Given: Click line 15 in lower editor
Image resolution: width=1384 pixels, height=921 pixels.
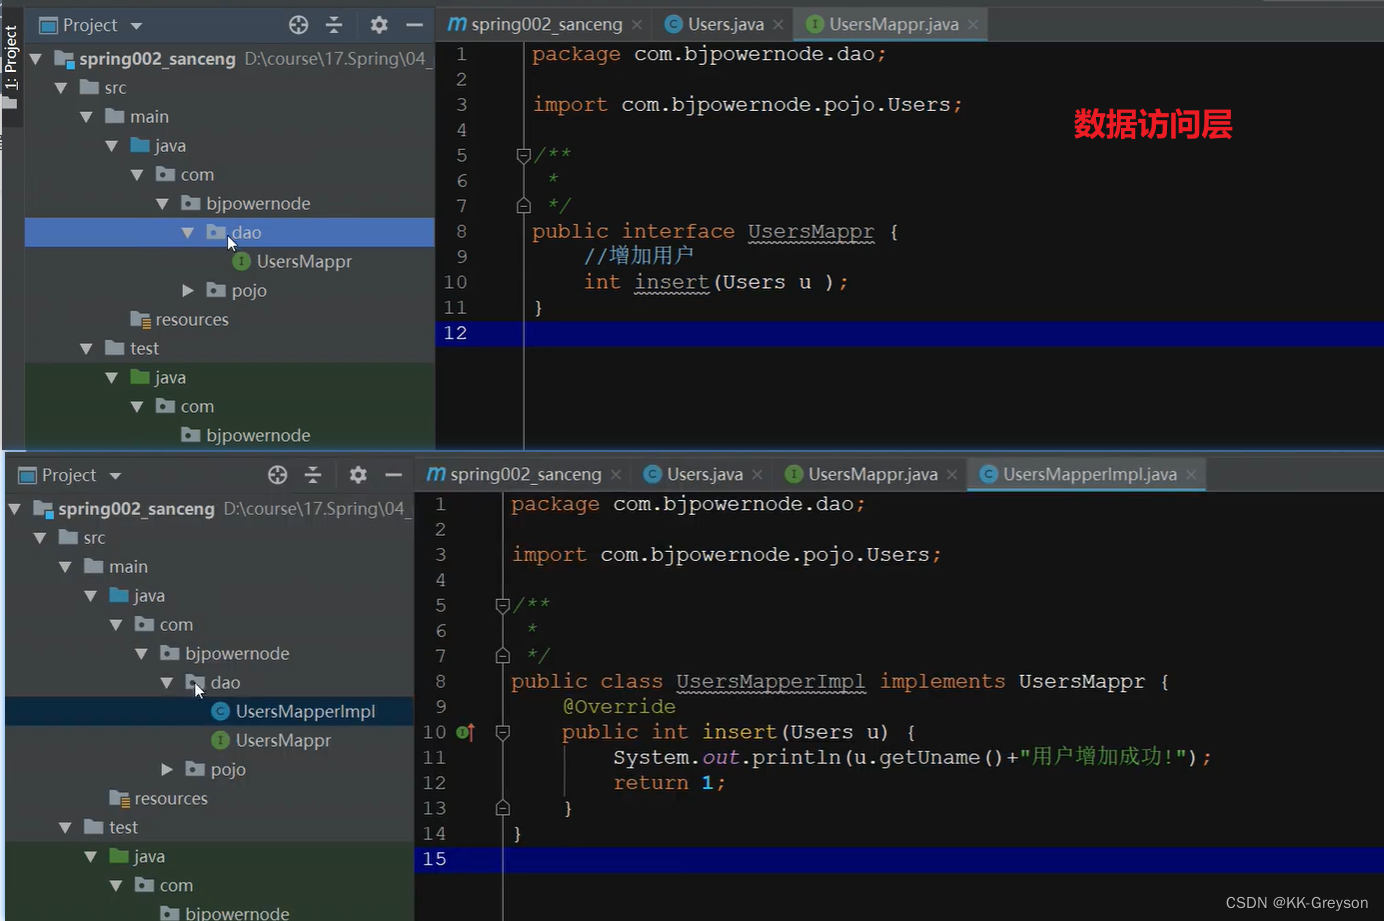Looking at the screenshot, I should click(899, 860).
